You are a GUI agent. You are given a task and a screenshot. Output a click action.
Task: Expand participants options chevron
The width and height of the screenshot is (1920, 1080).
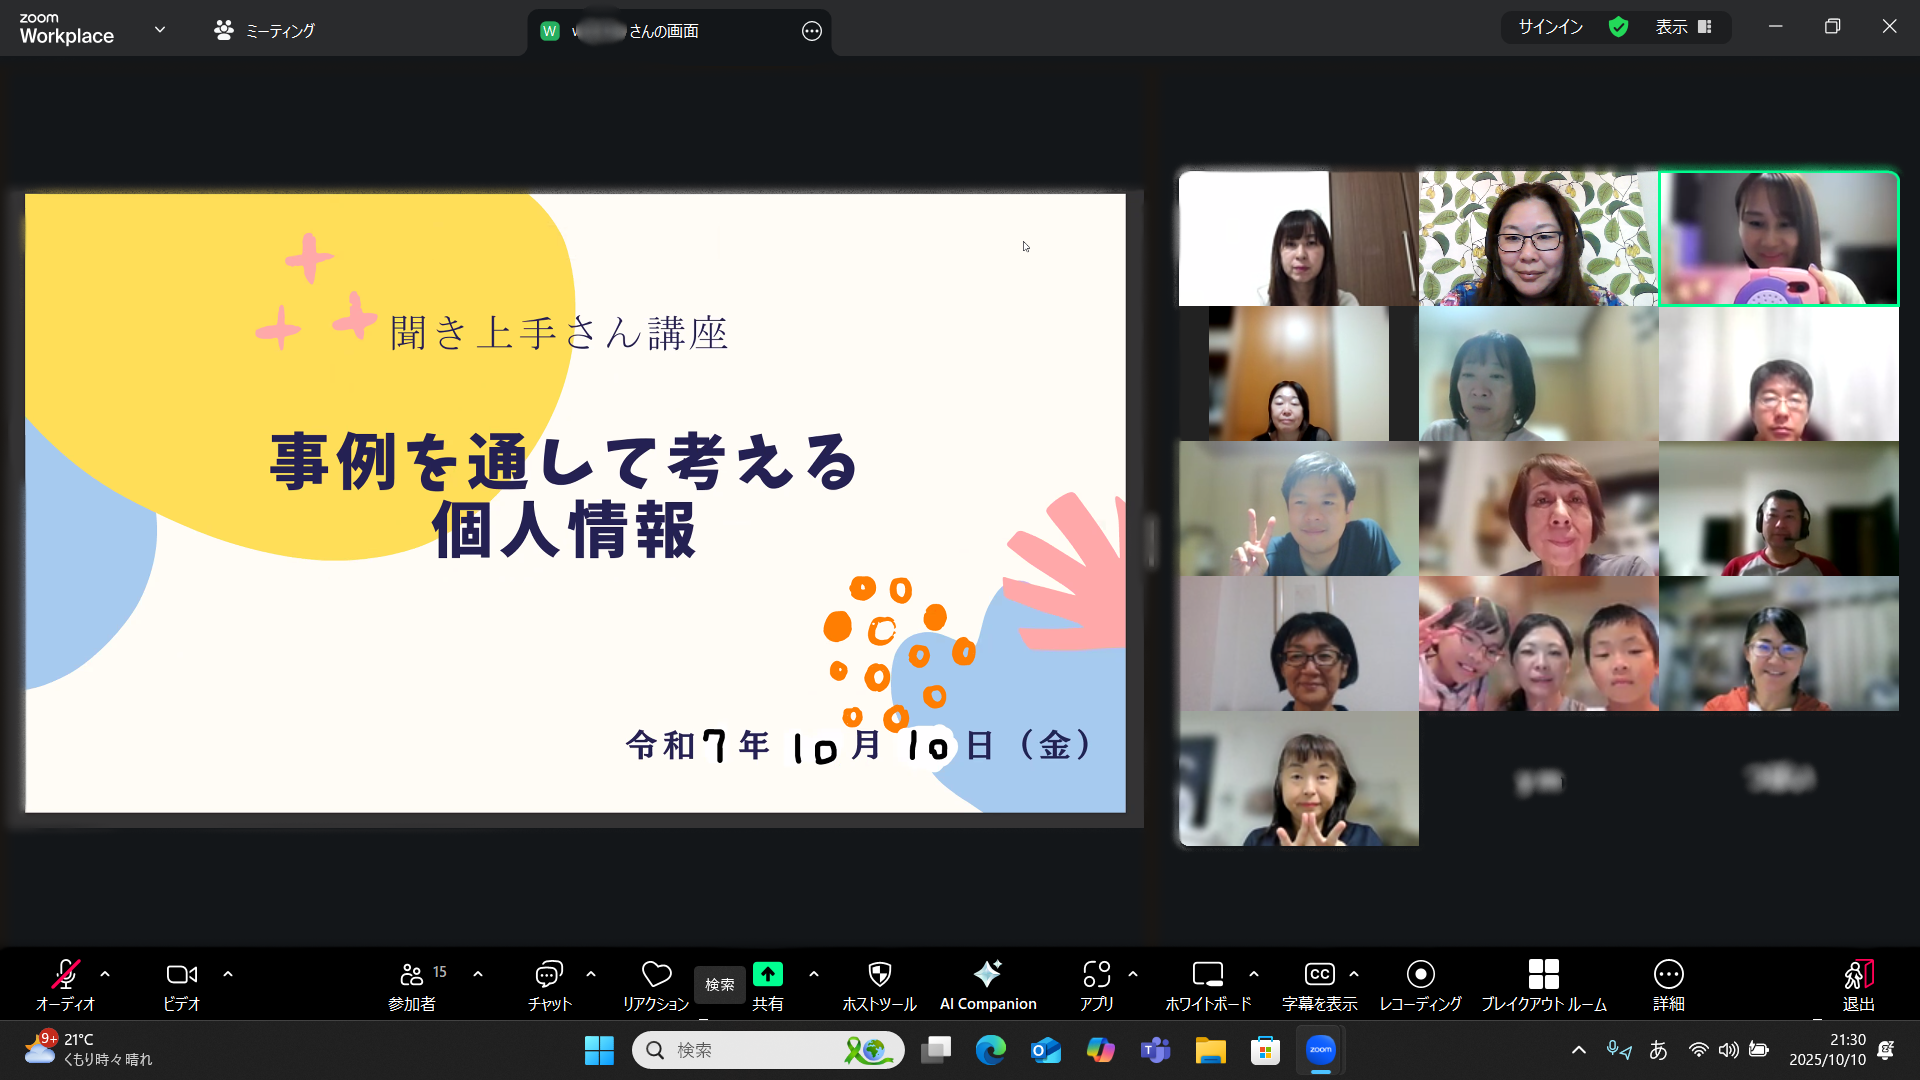(478, 974)
